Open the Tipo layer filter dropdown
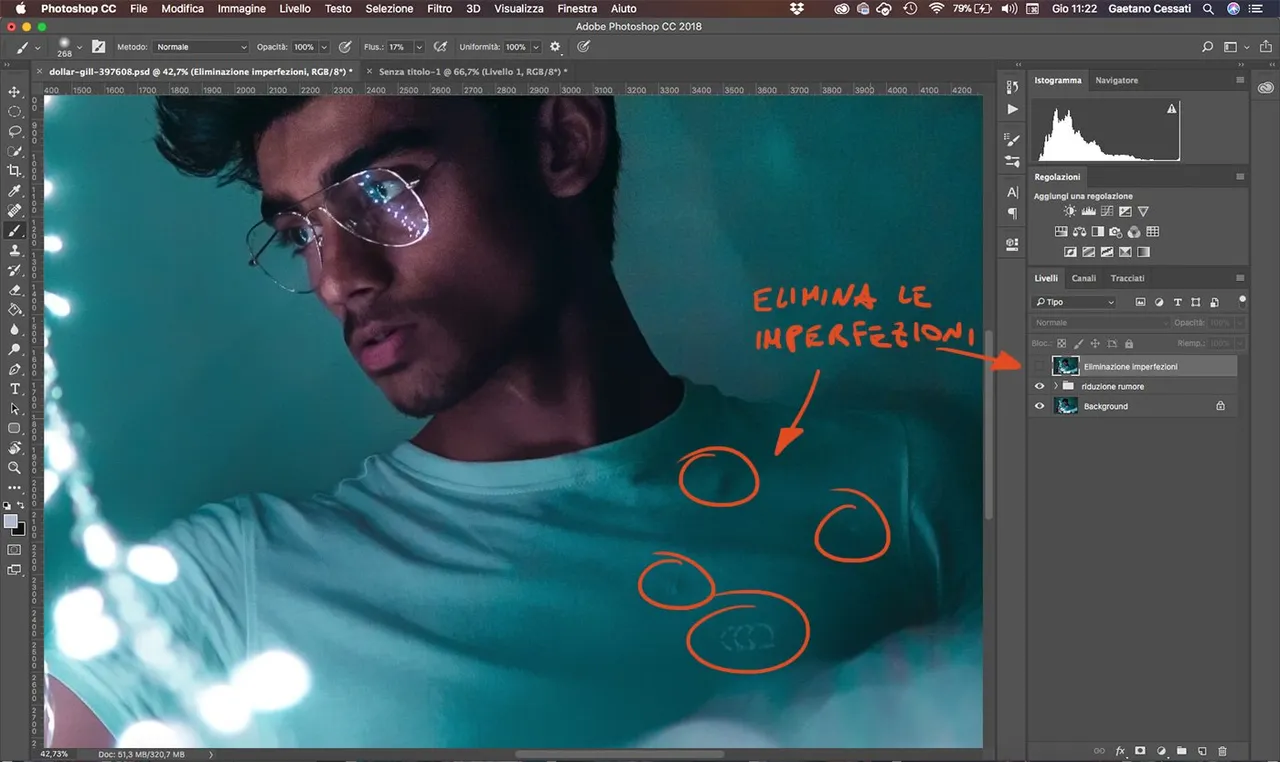The height and width of the screenshot is (762, 1280). point(1075,302)
